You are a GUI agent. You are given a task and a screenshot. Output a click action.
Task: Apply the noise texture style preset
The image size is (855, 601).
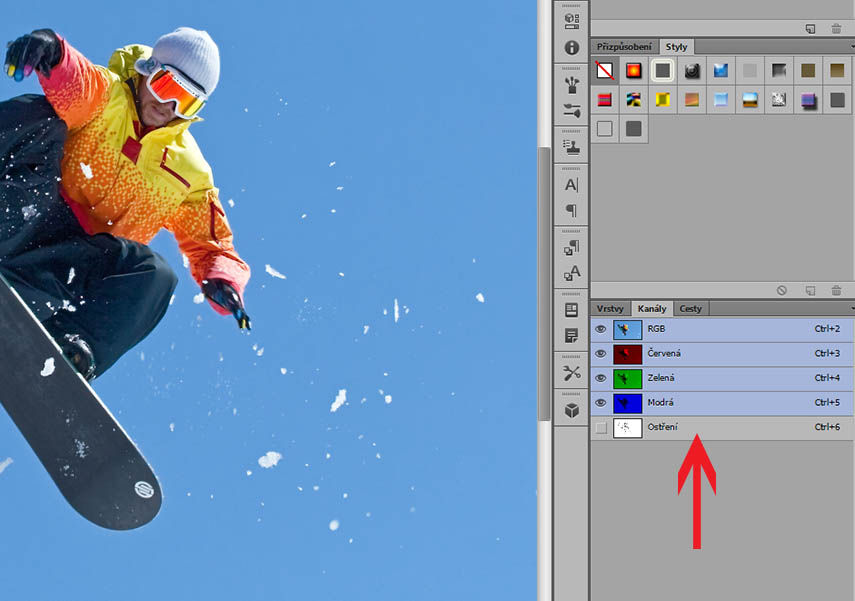coord(779,100)
